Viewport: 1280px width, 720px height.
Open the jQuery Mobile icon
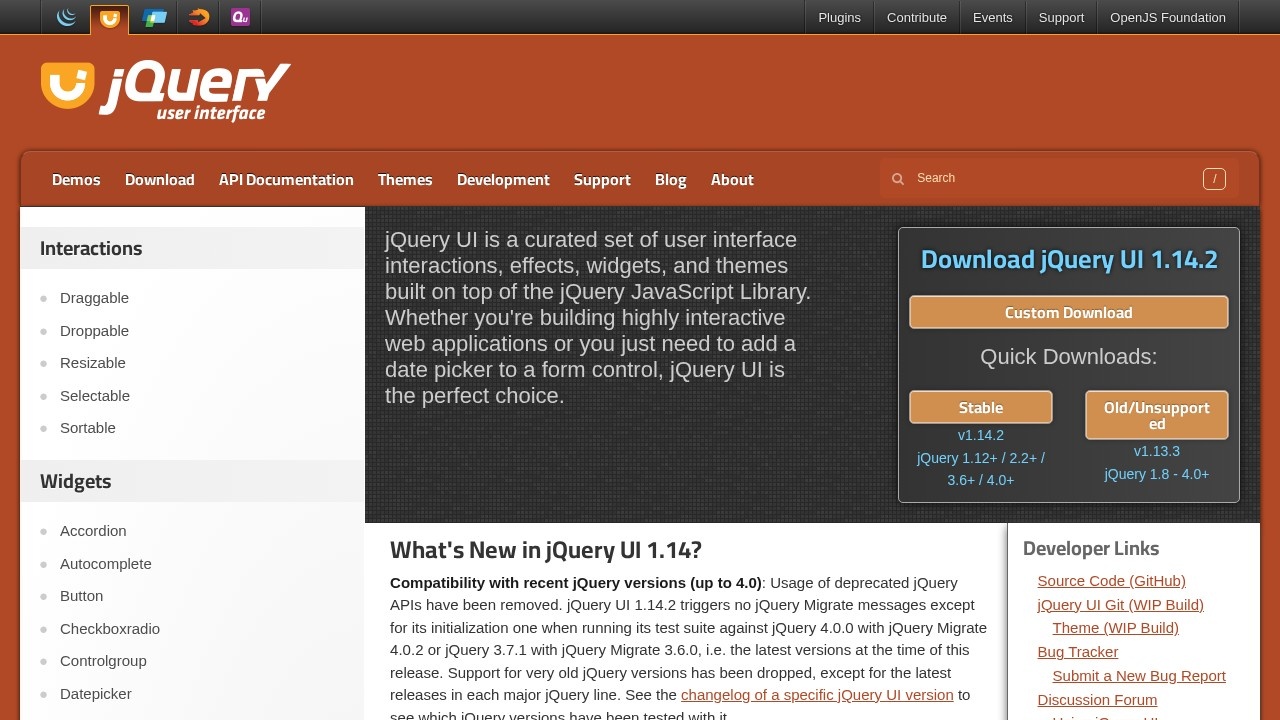155,17
